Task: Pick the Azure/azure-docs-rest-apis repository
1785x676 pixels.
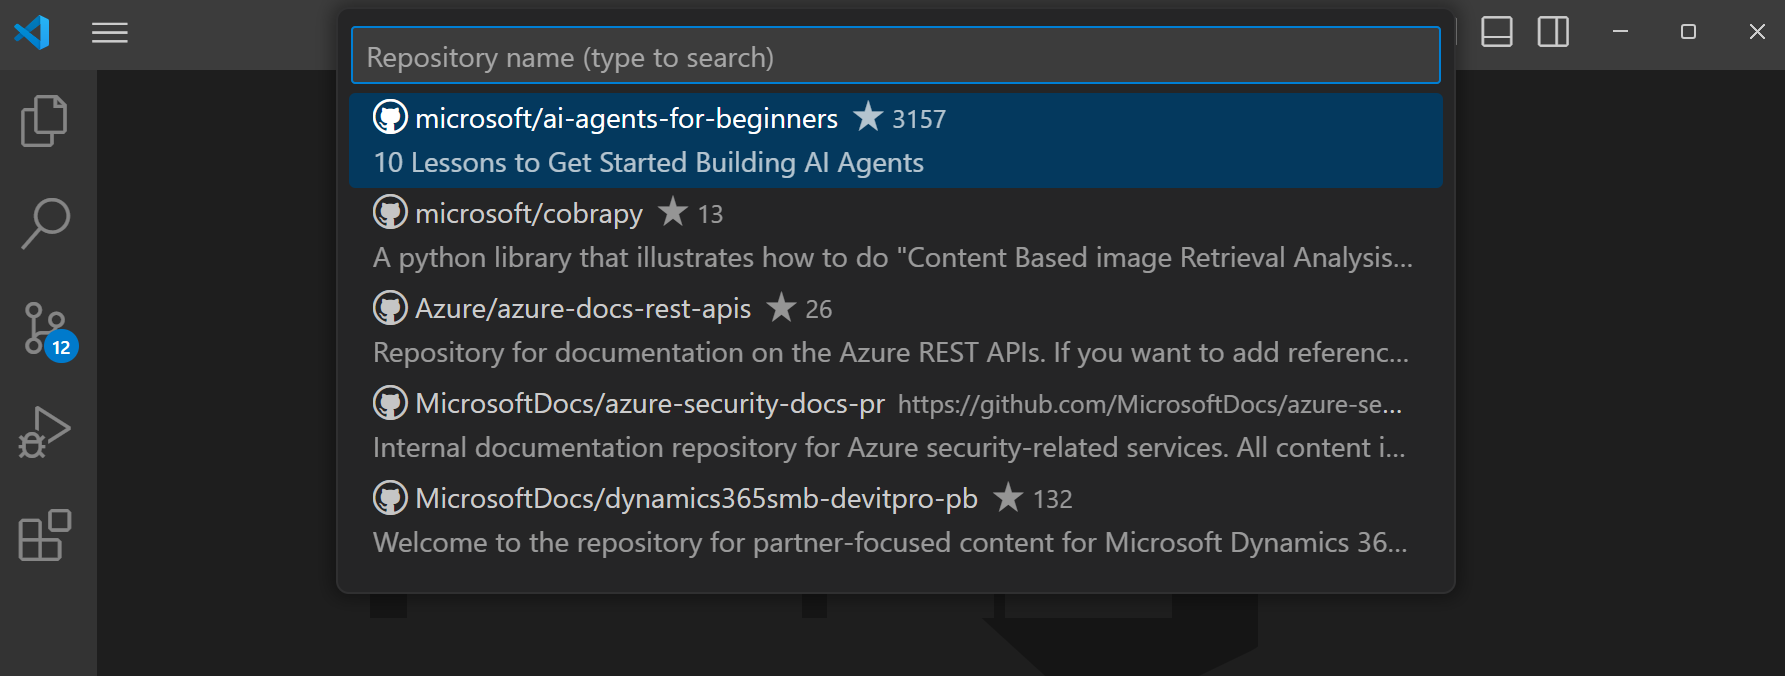Action: 582,309
